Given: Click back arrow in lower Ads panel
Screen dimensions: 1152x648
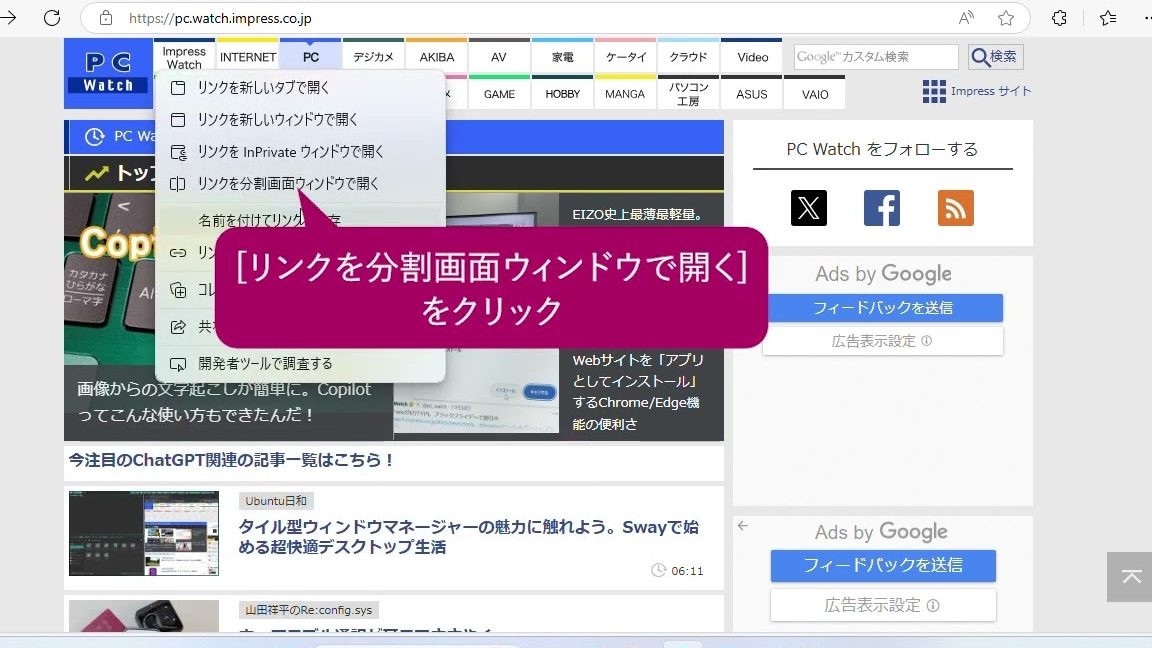Looking at the screenshot, I should pyautogui.click(x=743, y=525).
